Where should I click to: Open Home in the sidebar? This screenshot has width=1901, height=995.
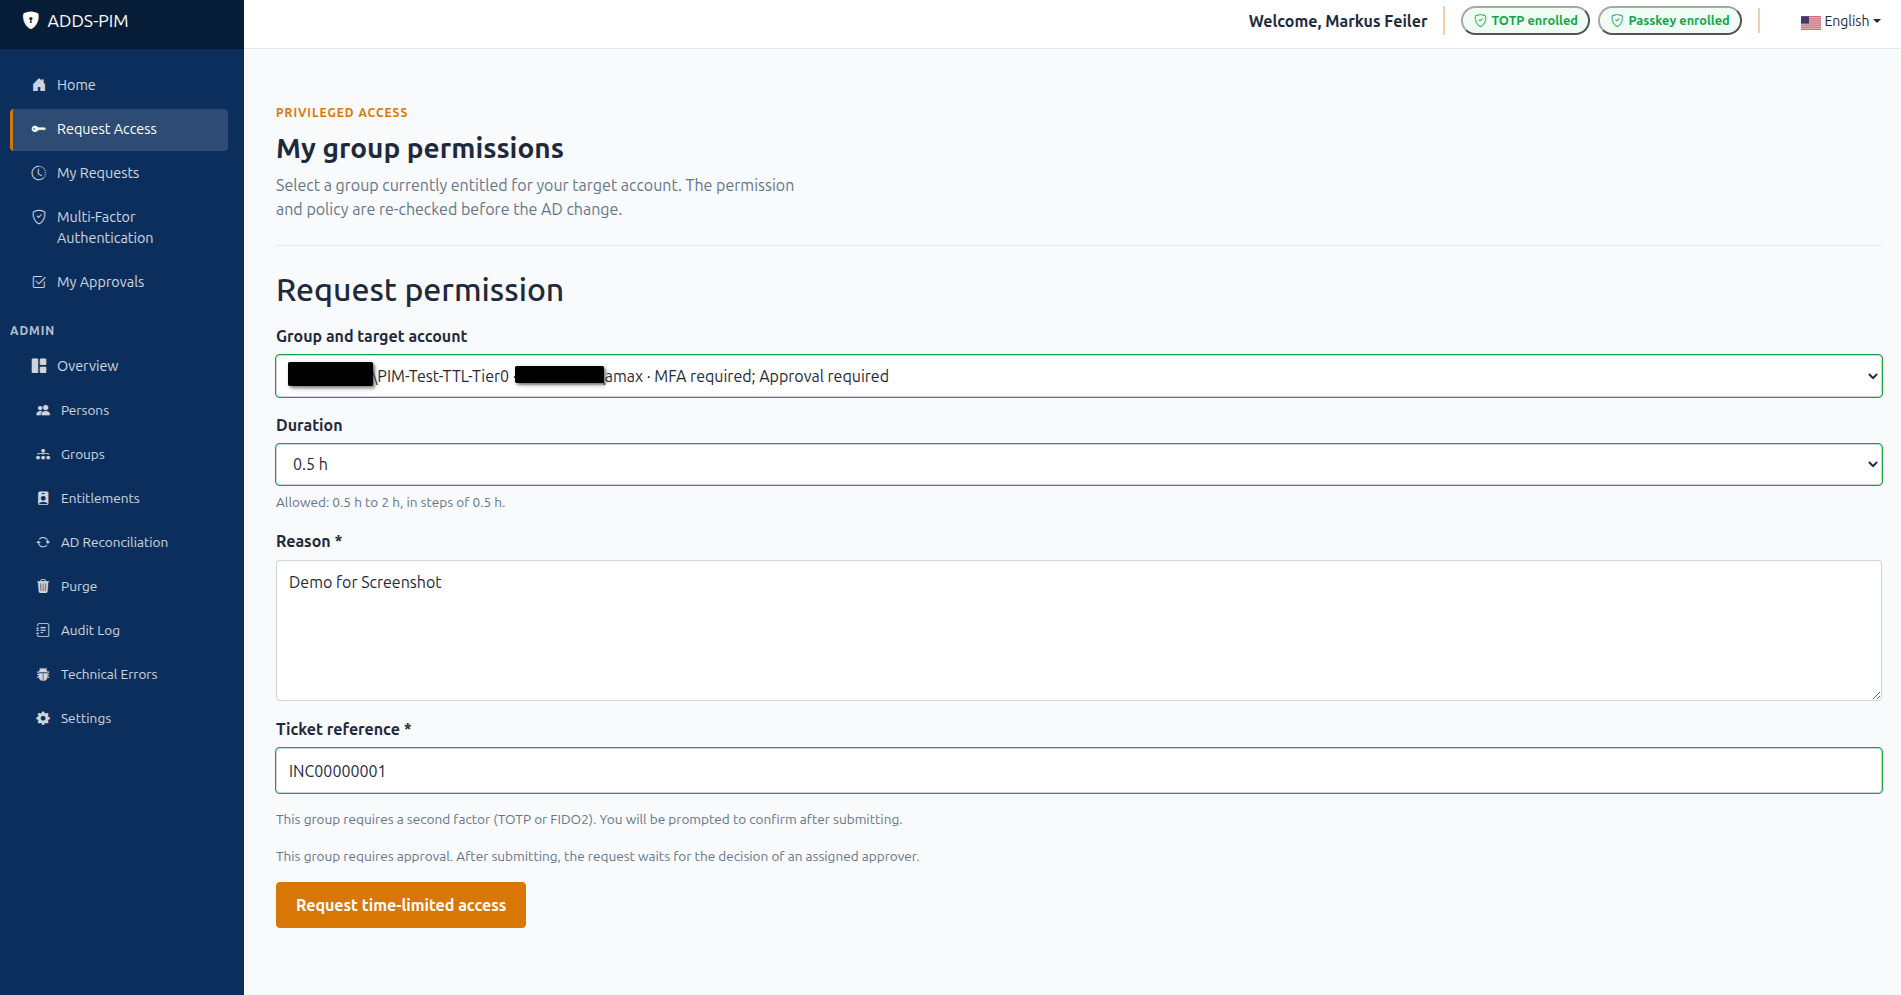point(119,85)
